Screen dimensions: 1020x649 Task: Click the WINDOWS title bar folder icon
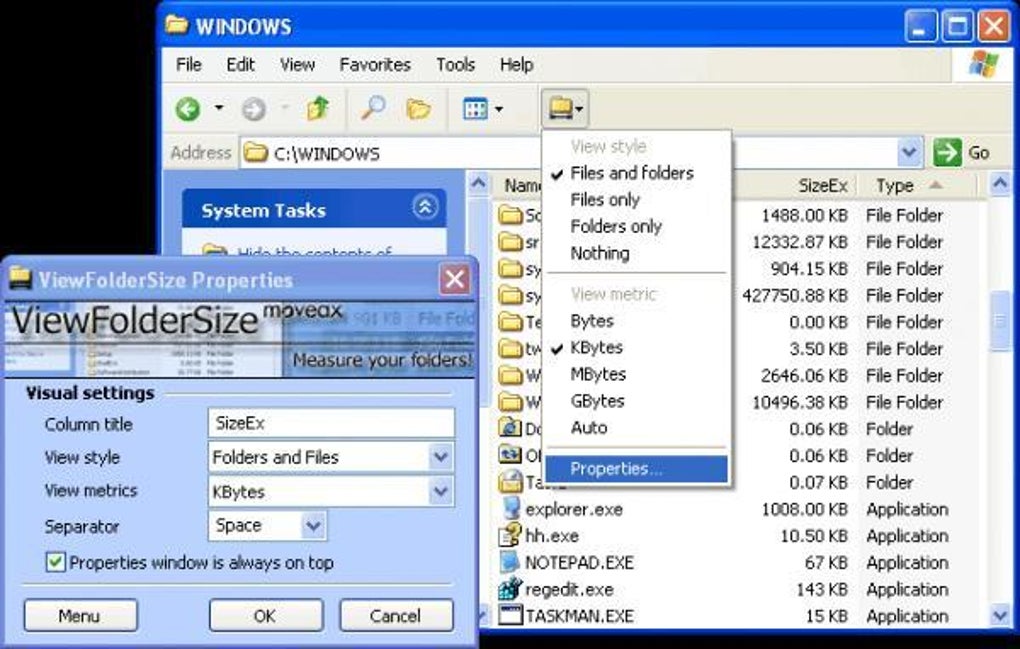point(177,25)
